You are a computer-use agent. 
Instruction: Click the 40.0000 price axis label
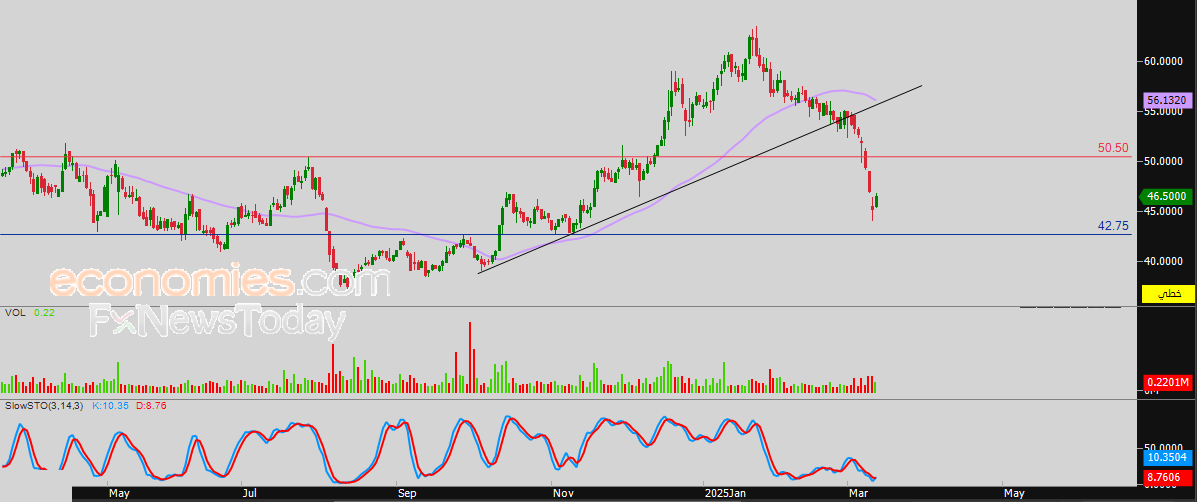tap(1163, 262)
